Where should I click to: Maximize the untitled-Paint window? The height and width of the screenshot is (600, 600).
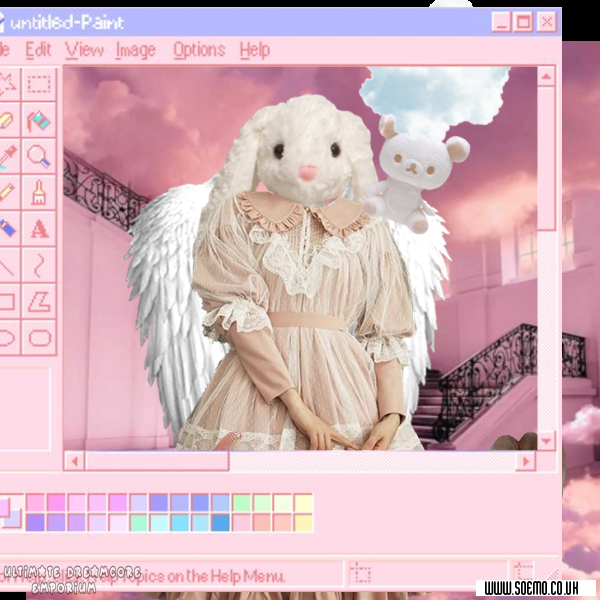[524, 21]
